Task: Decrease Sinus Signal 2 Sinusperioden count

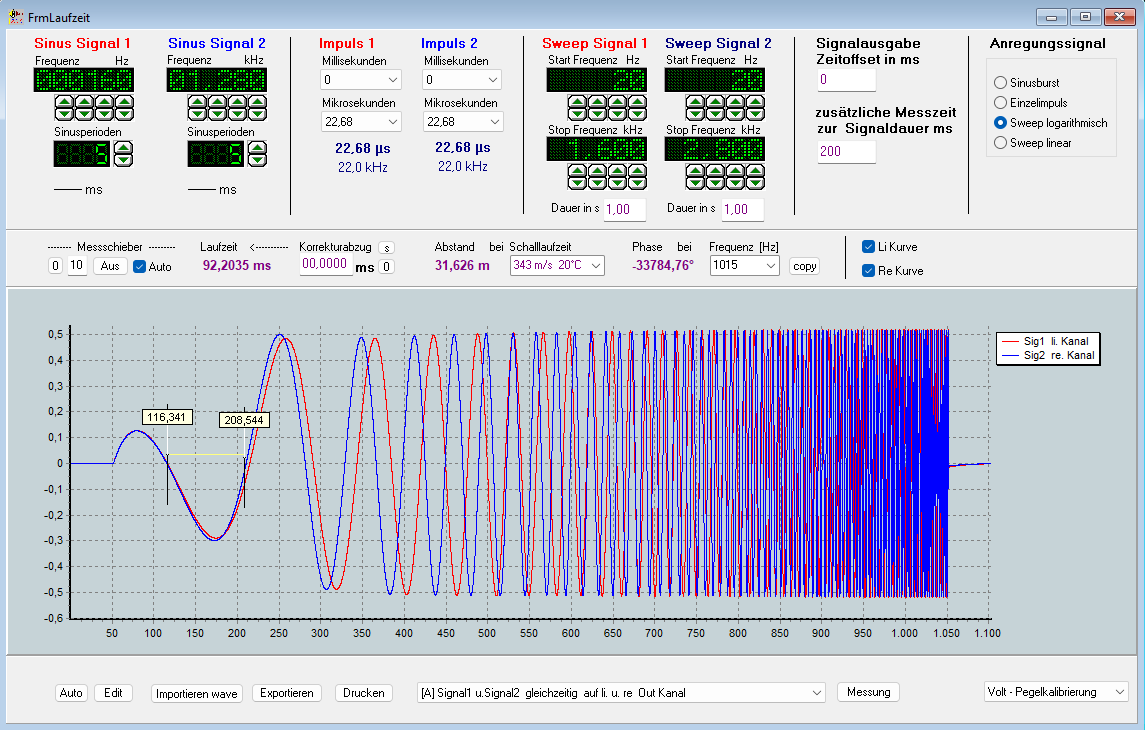Action: (258, 160)
